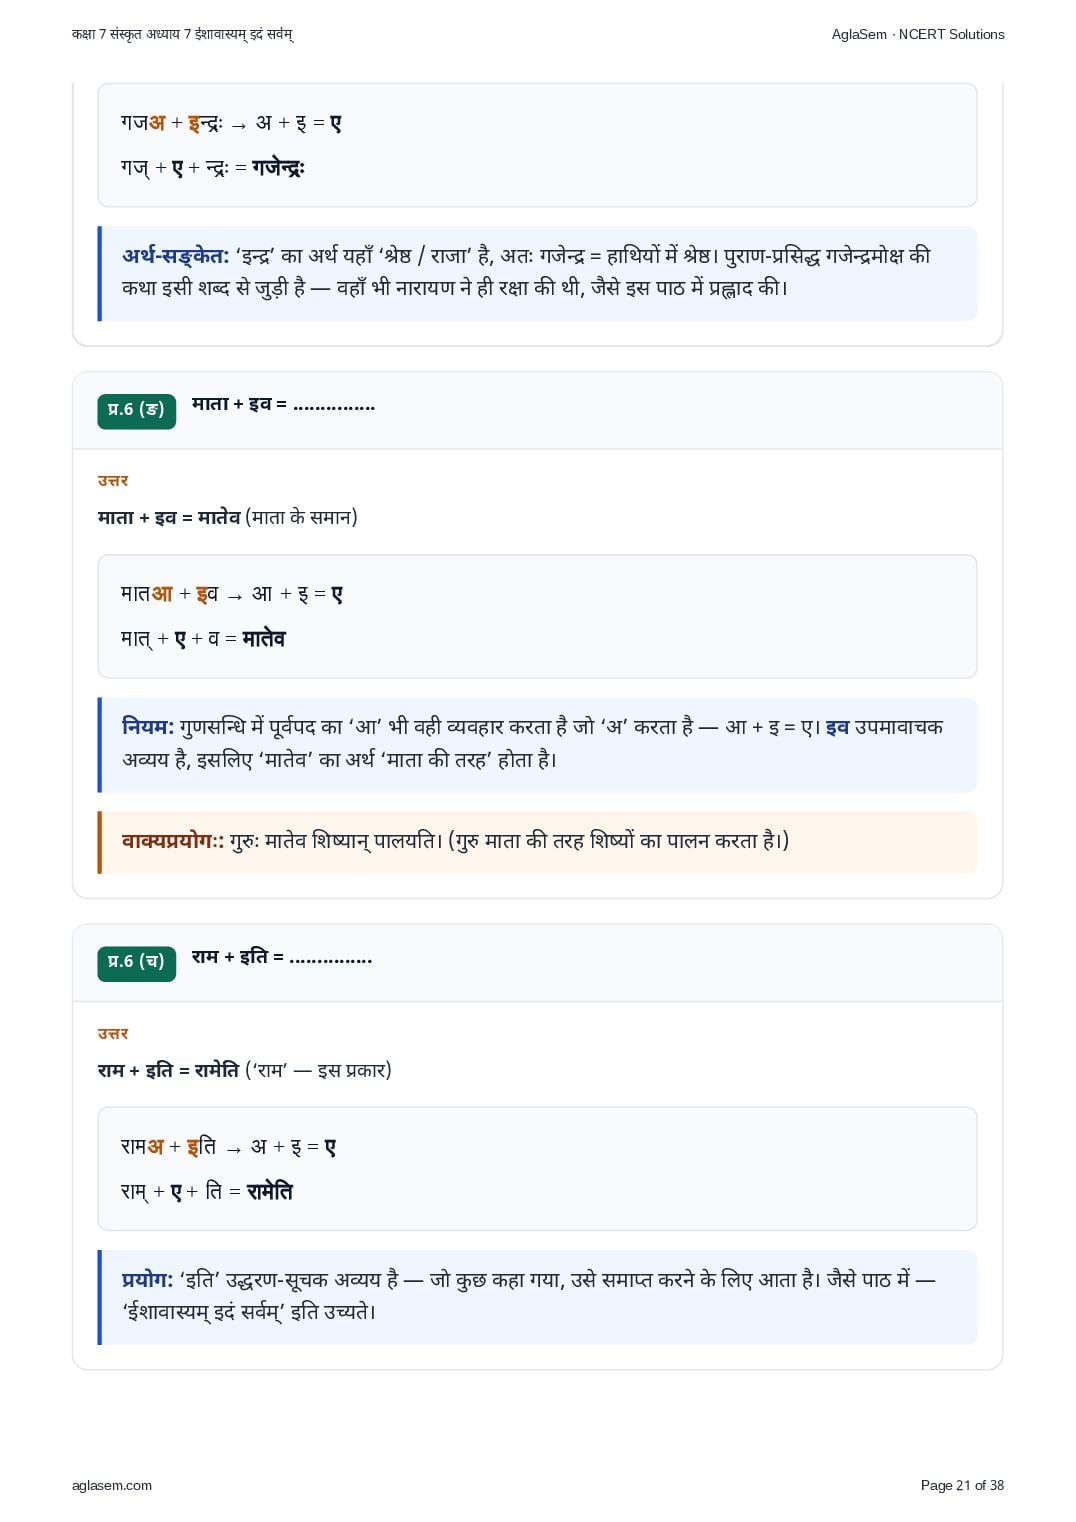
Task: Click the AglaSem · NCERT Solutions header text
Action: [x=918, y=34]
